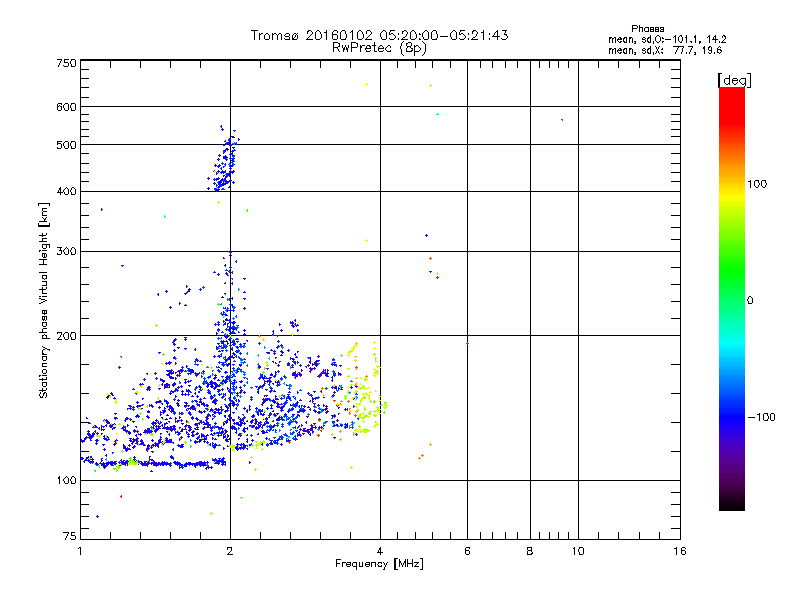The height and width of the screenshot is (600, 800).
Task: Click the '200' y-axis tick label
Action: click(x=66, y=336)
